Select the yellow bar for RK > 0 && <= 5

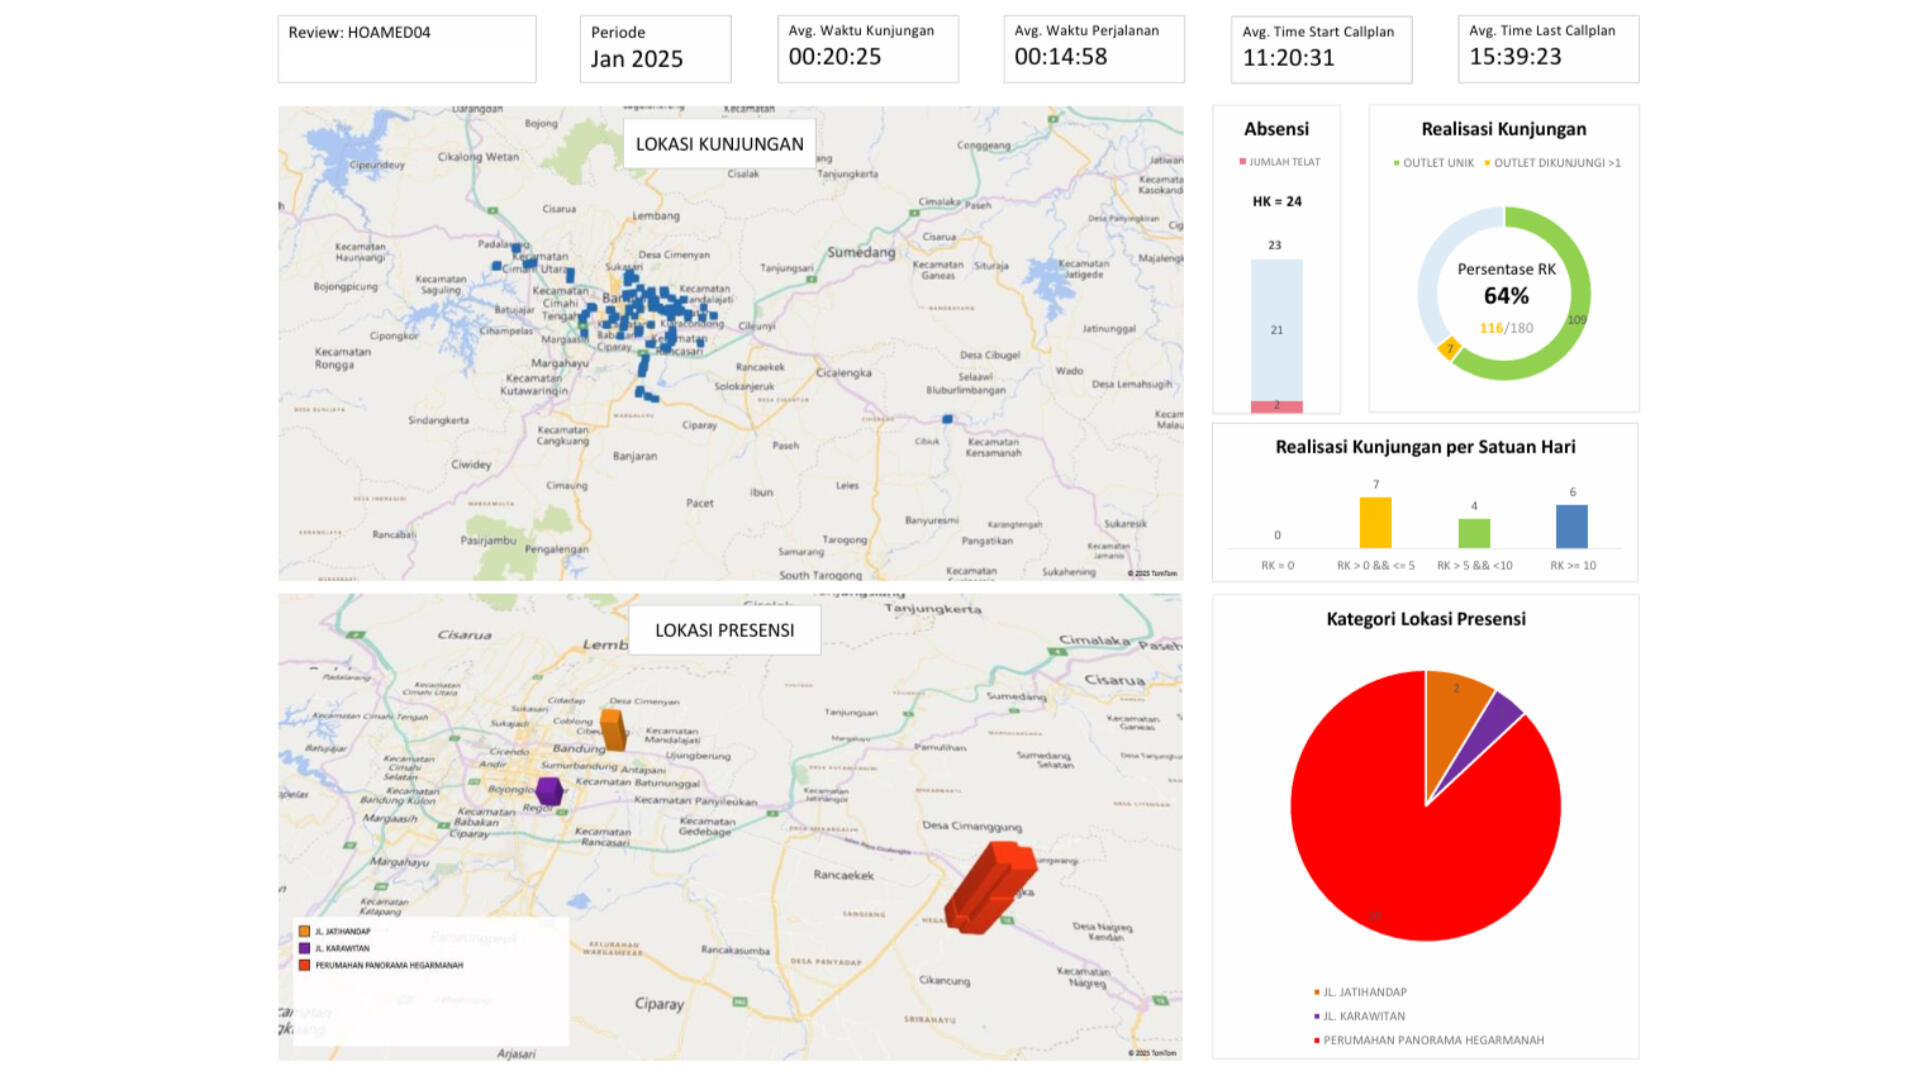tap(1375, 523)
